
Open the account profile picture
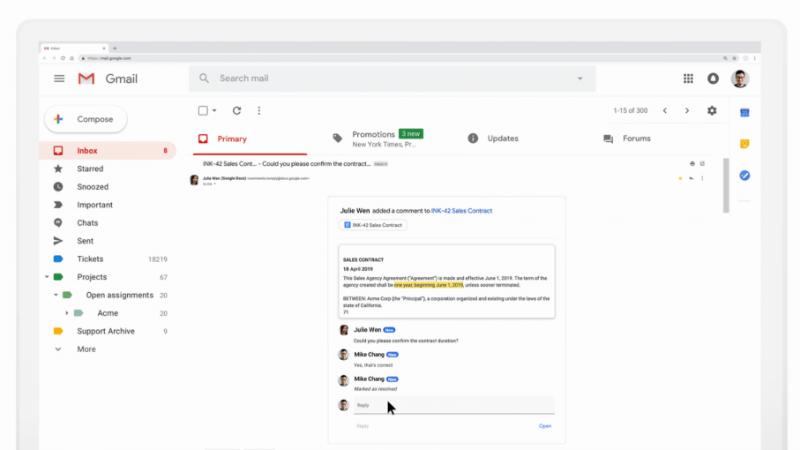click(740, 79)
